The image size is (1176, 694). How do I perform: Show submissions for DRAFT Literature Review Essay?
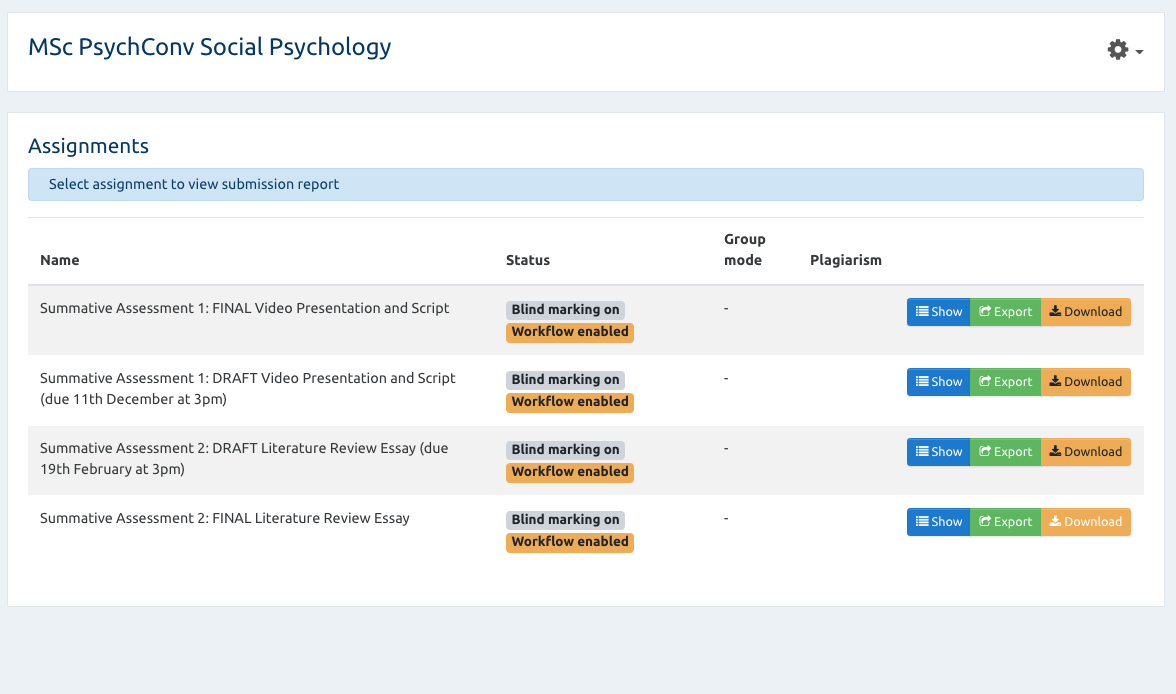pyautogui.click(x=938, y=452)
